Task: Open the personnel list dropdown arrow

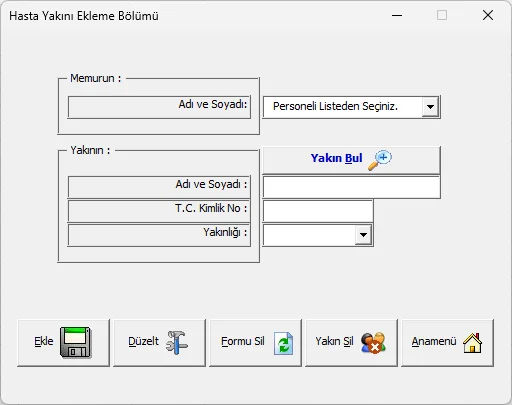Action: (430, 107)
